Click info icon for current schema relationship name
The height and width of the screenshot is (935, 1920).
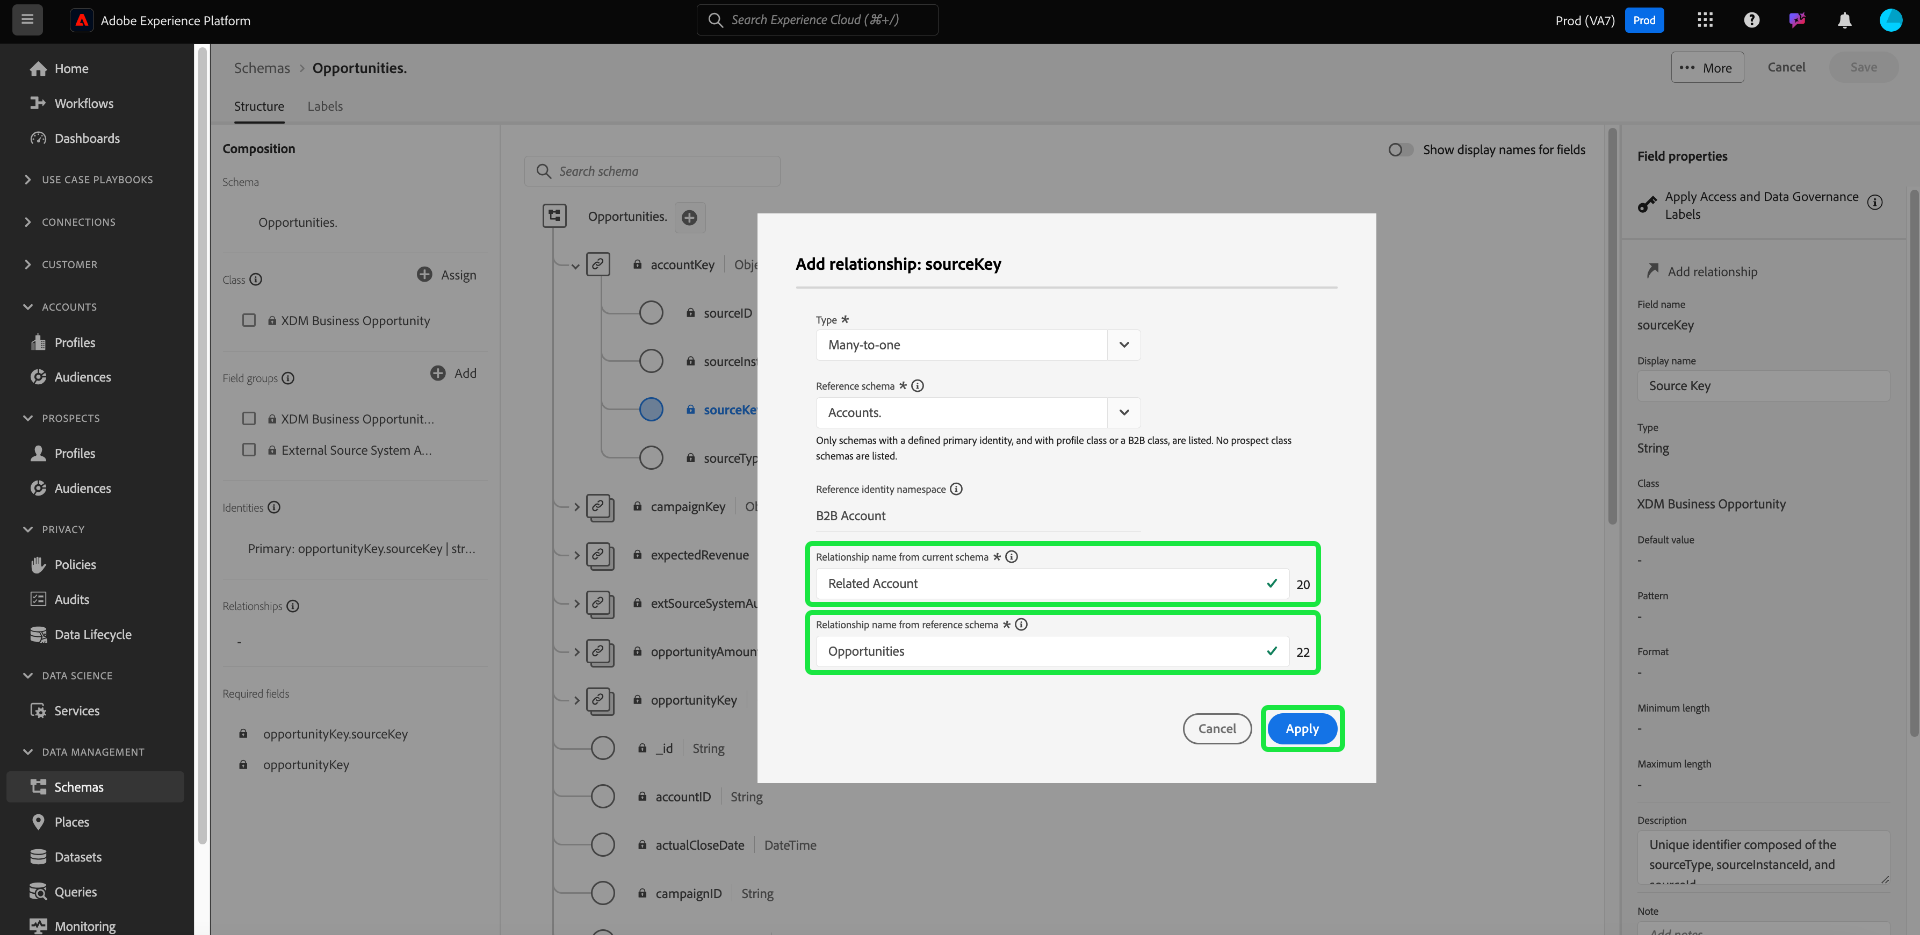pyautogui.click(x=1011, y=557)
